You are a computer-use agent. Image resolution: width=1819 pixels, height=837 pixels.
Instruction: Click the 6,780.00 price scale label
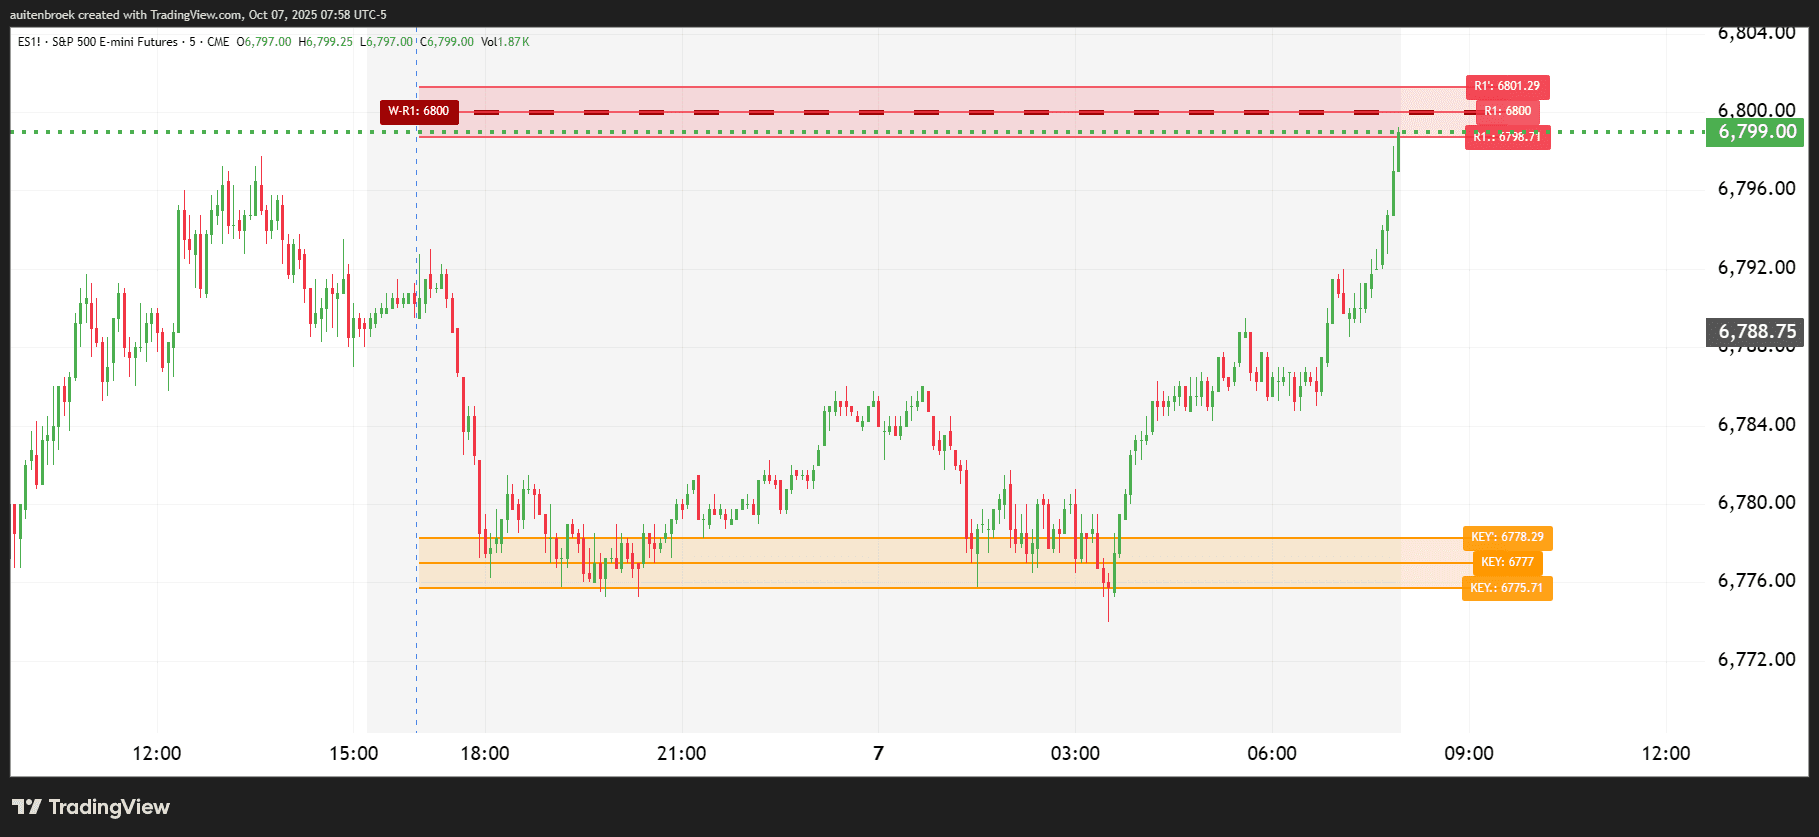click(1756, 502)
